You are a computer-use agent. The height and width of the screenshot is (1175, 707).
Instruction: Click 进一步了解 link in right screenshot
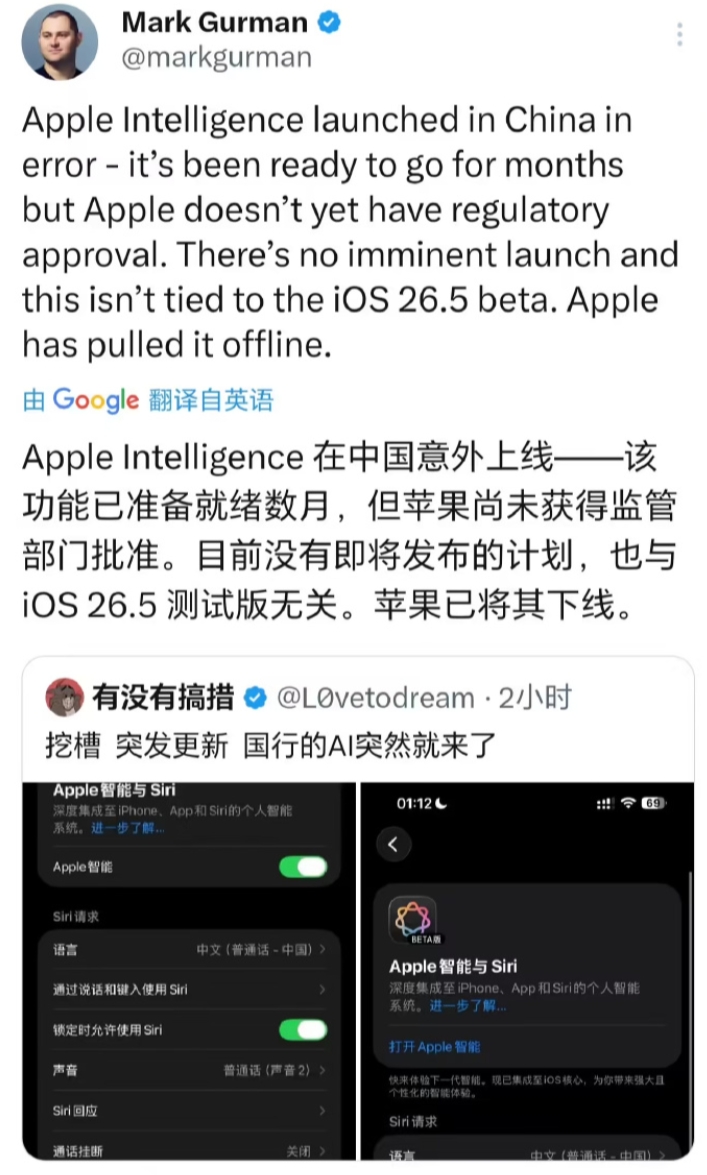coord(468,1006)
